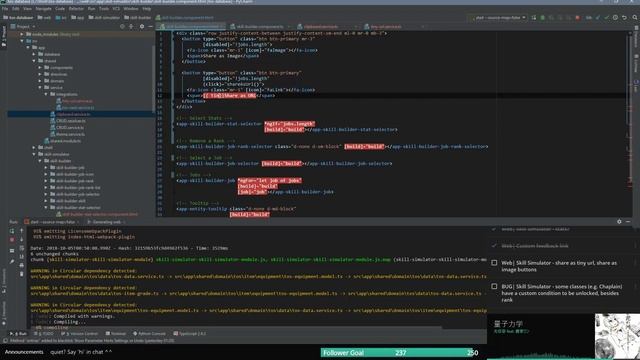Open the Navigate menu
Screen dimensions: 640x360
tap(43, 9)
